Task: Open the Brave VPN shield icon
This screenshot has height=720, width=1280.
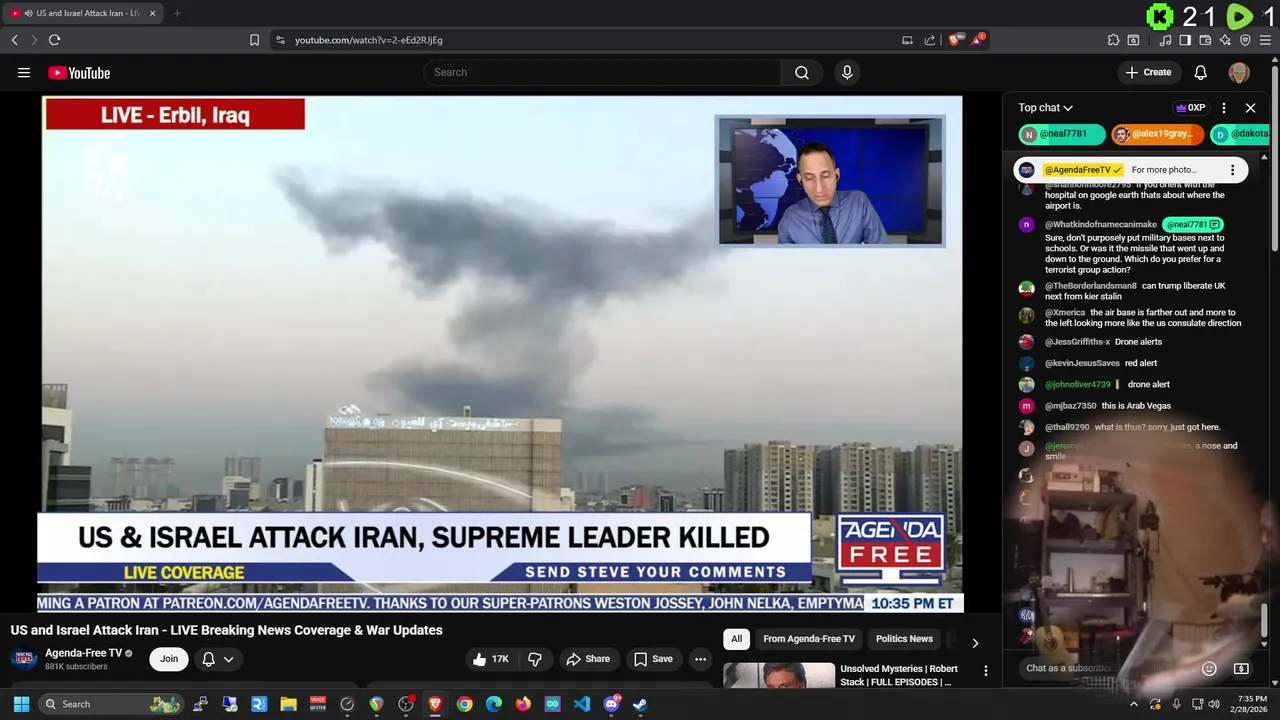Action: tap(1245, 40)
